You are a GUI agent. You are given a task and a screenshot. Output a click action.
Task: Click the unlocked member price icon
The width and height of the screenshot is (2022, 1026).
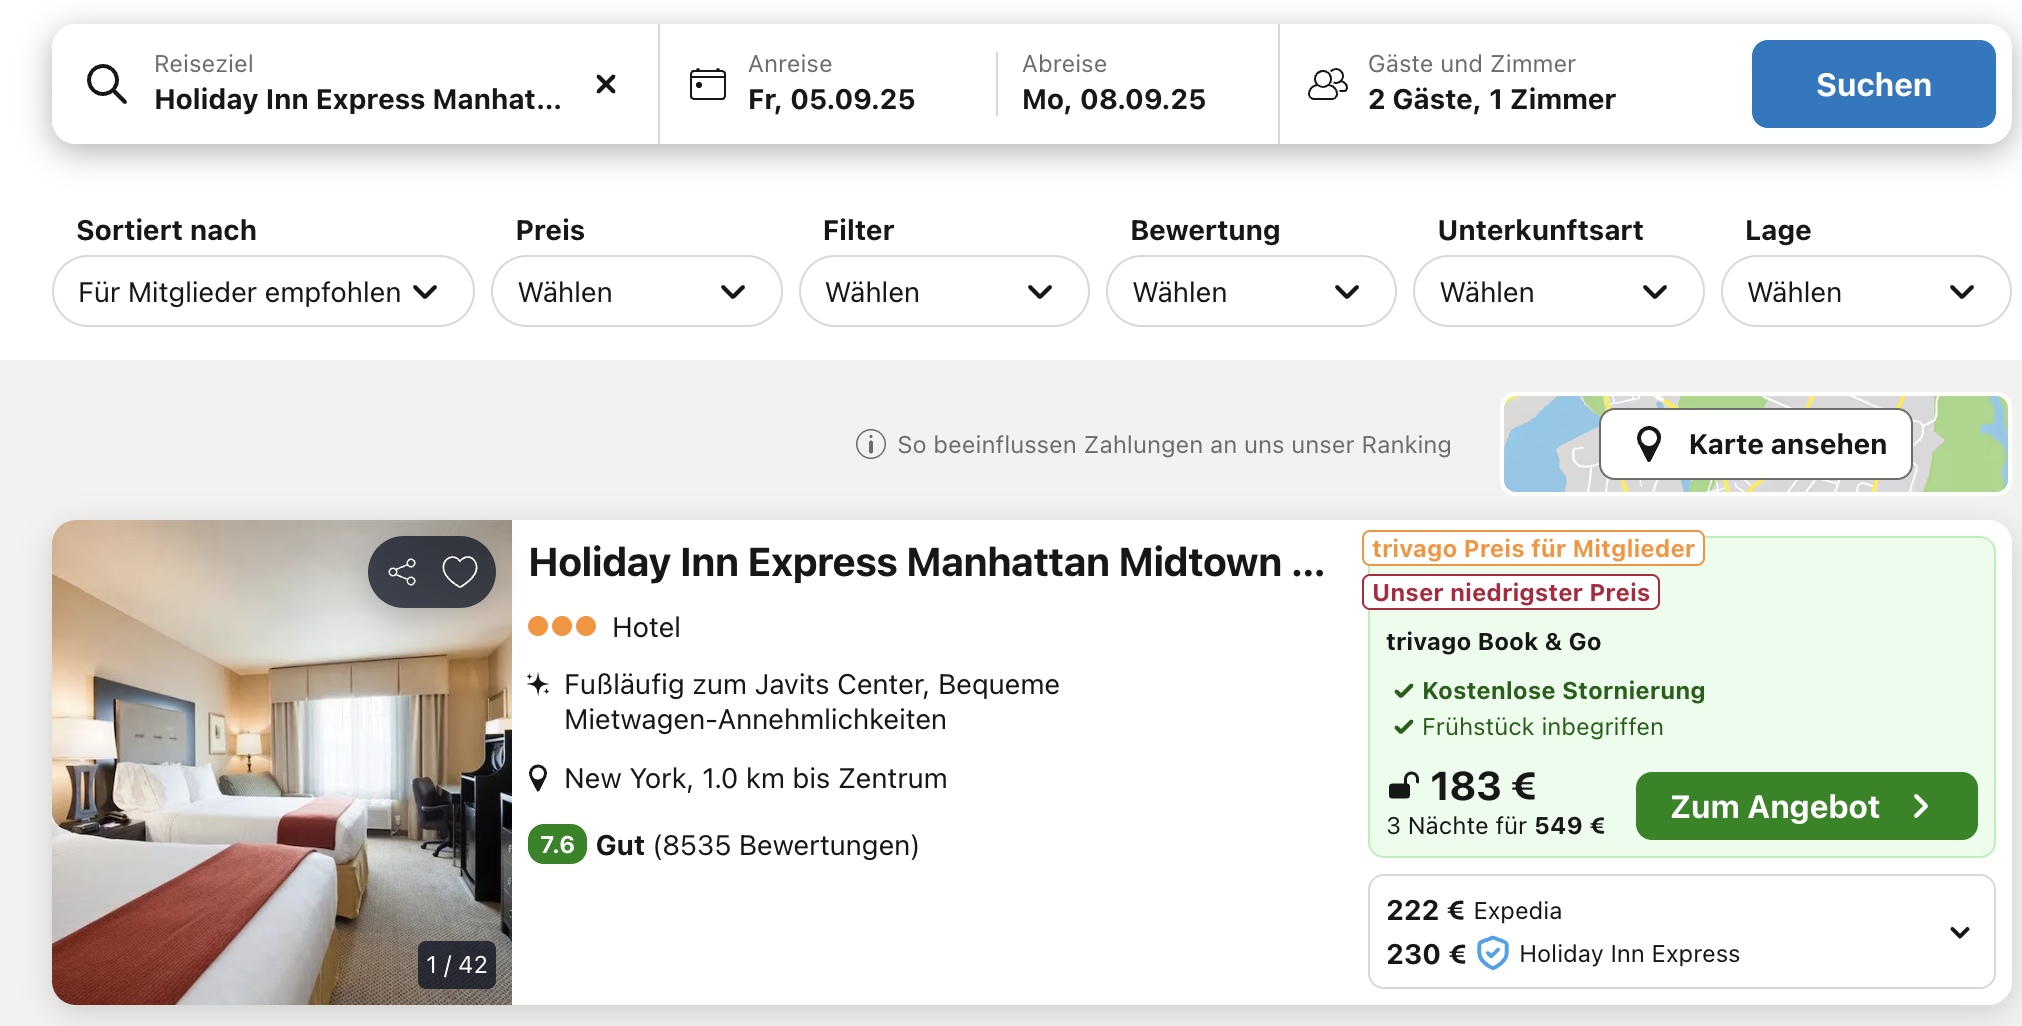click(1403, 786)
